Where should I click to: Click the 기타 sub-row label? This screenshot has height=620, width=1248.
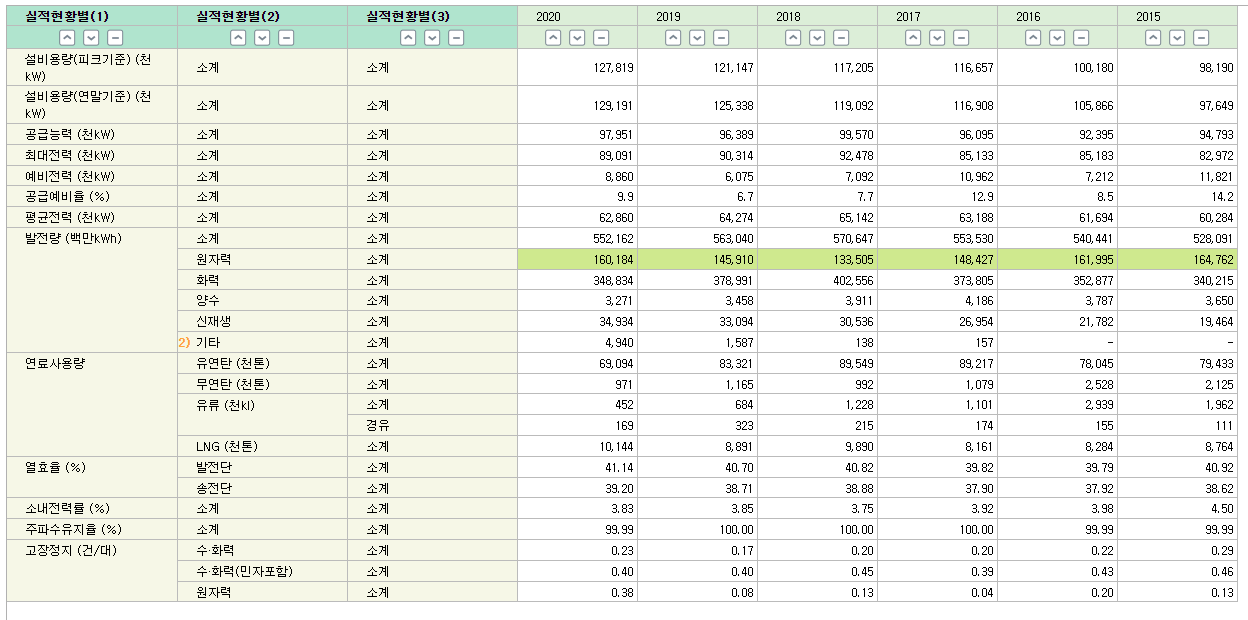tap(208, 342)
